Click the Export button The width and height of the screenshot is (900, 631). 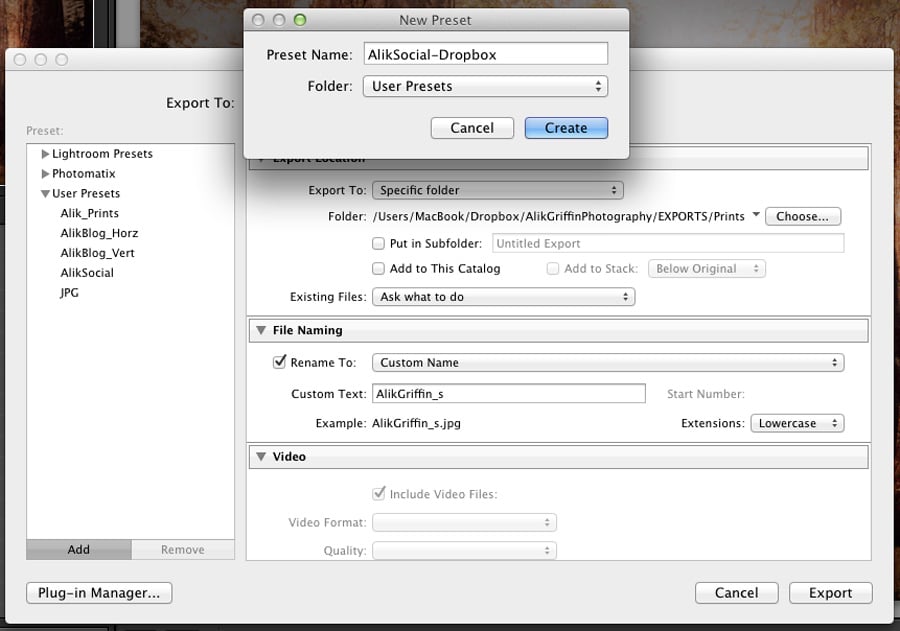pyautogui.click(x=830, y=592)
